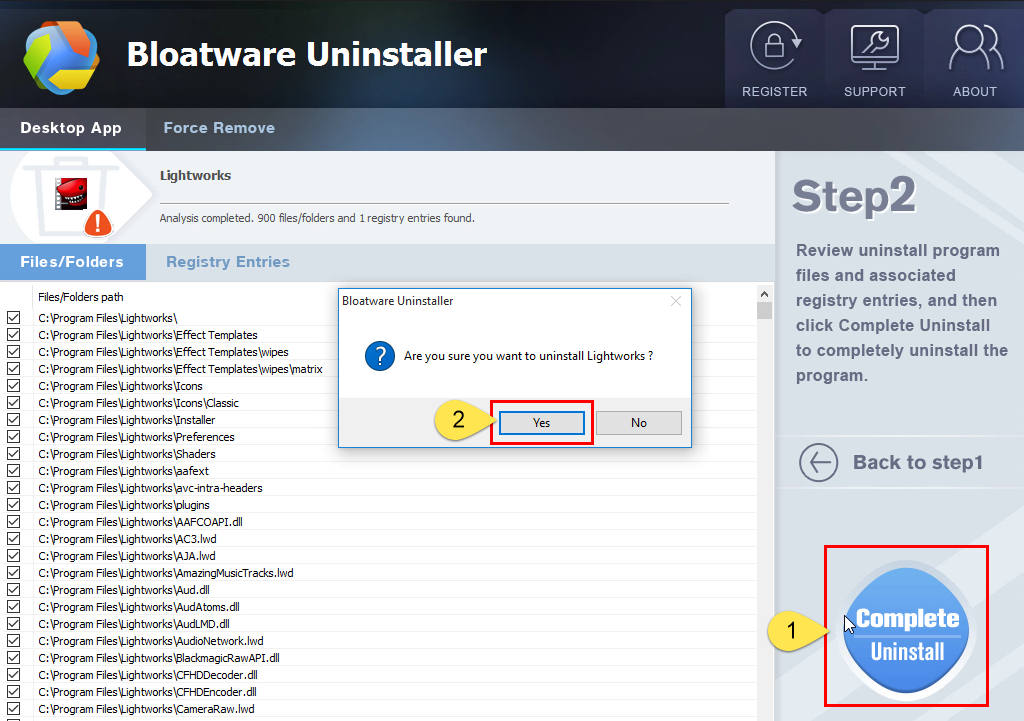Screen dimensions: 1024x721
Task: Click the Lightworks program name
Action: (195, 176)
